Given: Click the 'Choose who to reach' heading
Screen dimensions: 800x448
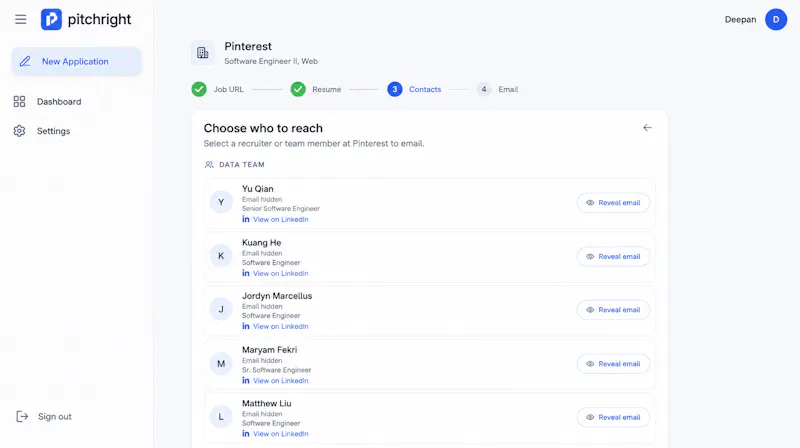Looking at the screenshot, I should pyautogui.click(x=263, y=128).
